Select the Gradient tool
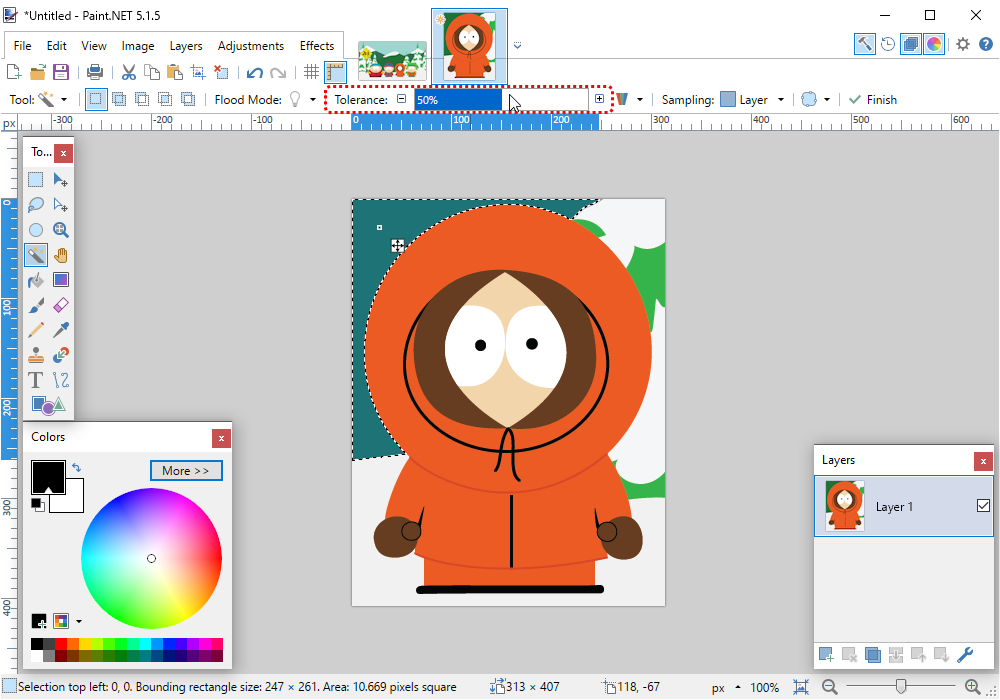The height and width of the screenshot is (700, 1000). click(x=61, y=280)
